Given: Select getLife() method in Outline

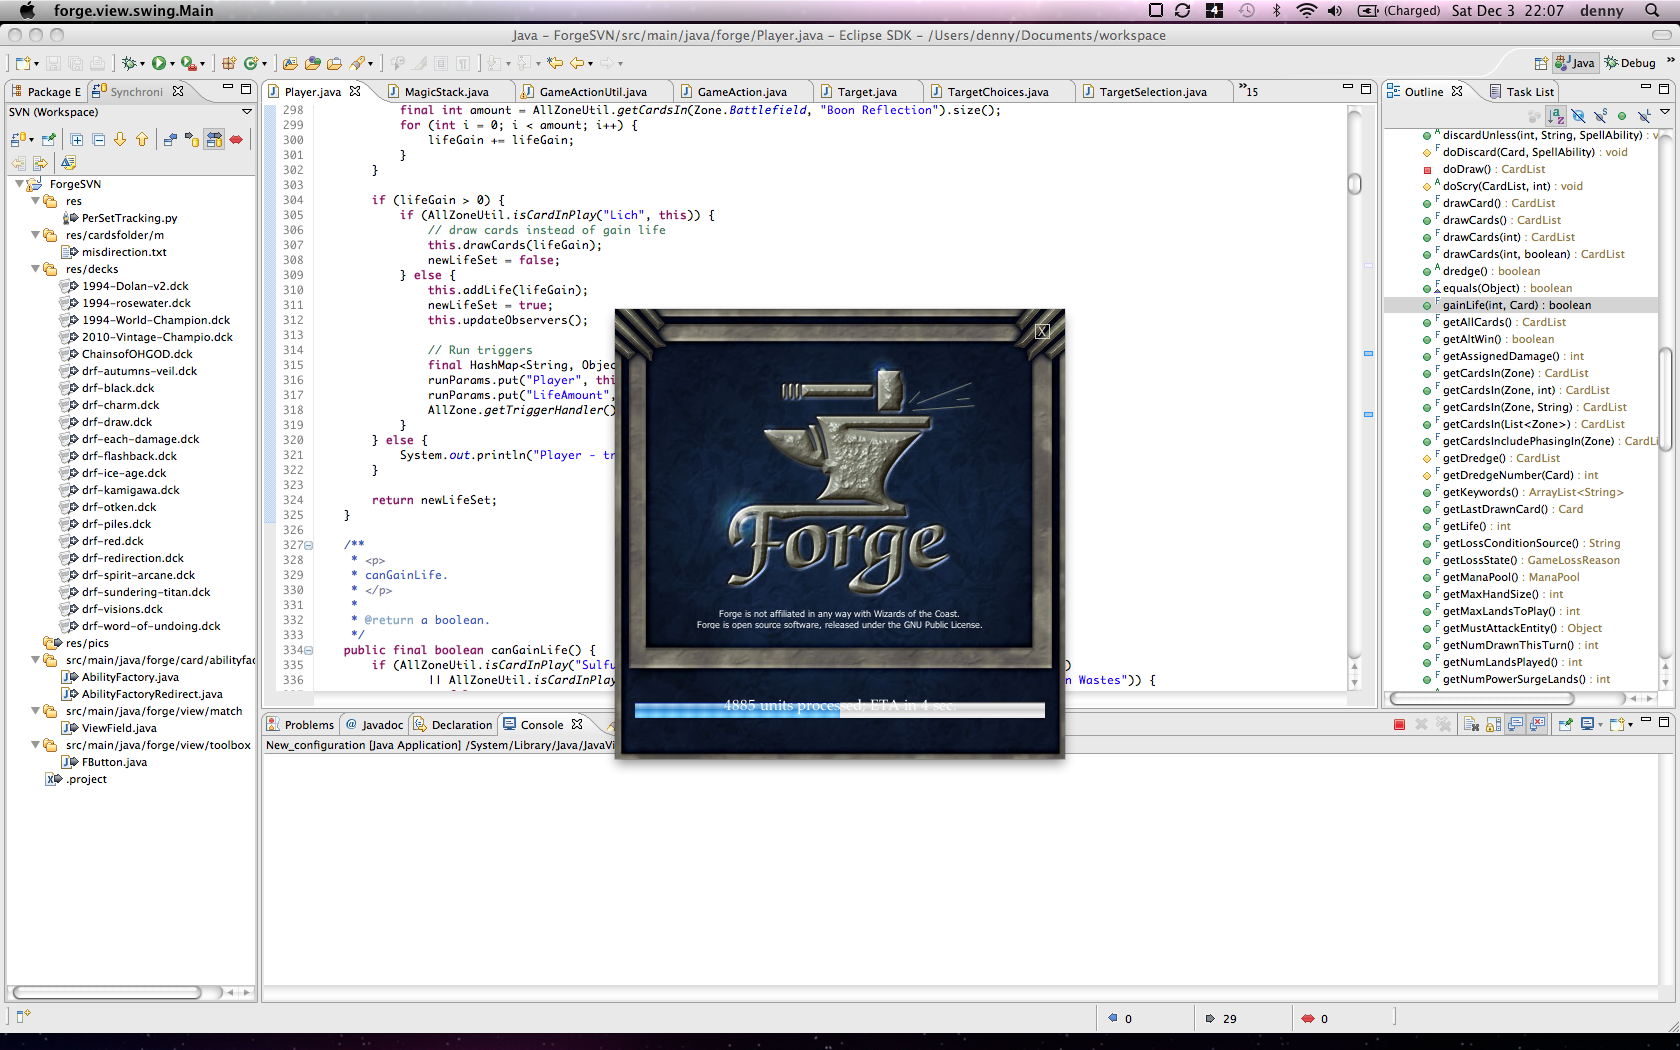Looking at the screenshot, I should click(x=1464, y=526).
